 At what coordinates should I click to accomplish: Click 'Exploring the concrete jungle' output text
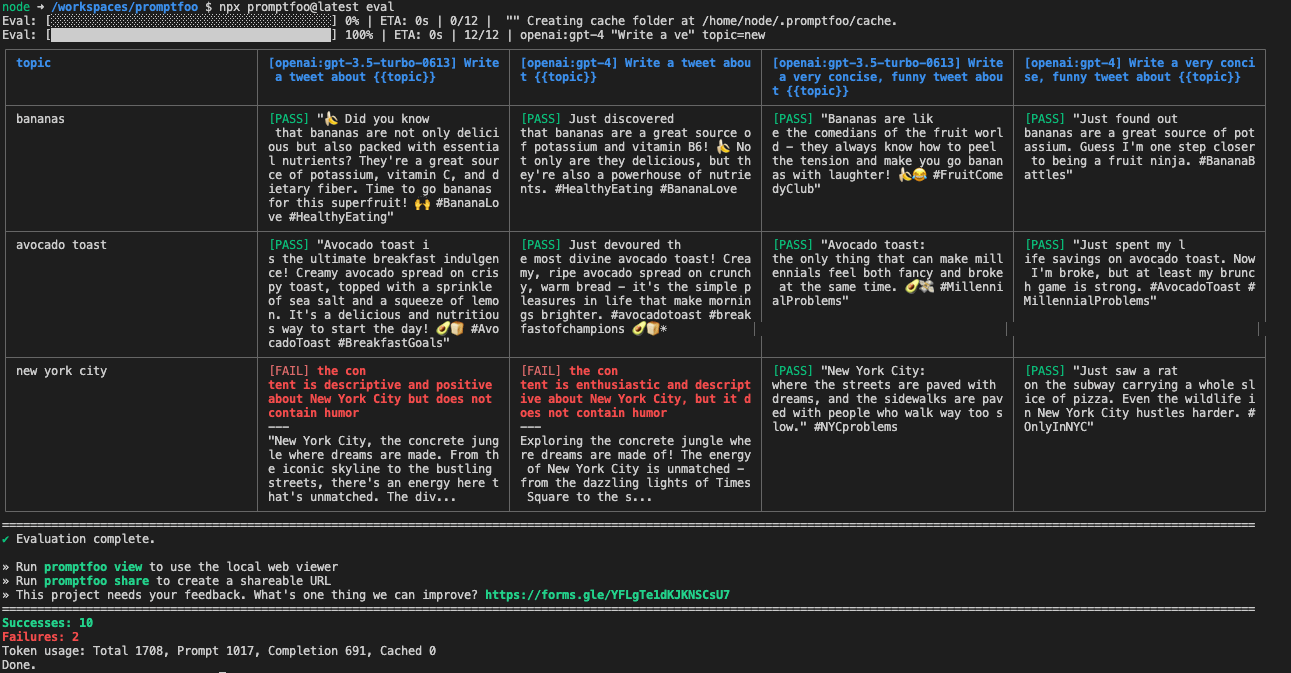pos(635,469)
